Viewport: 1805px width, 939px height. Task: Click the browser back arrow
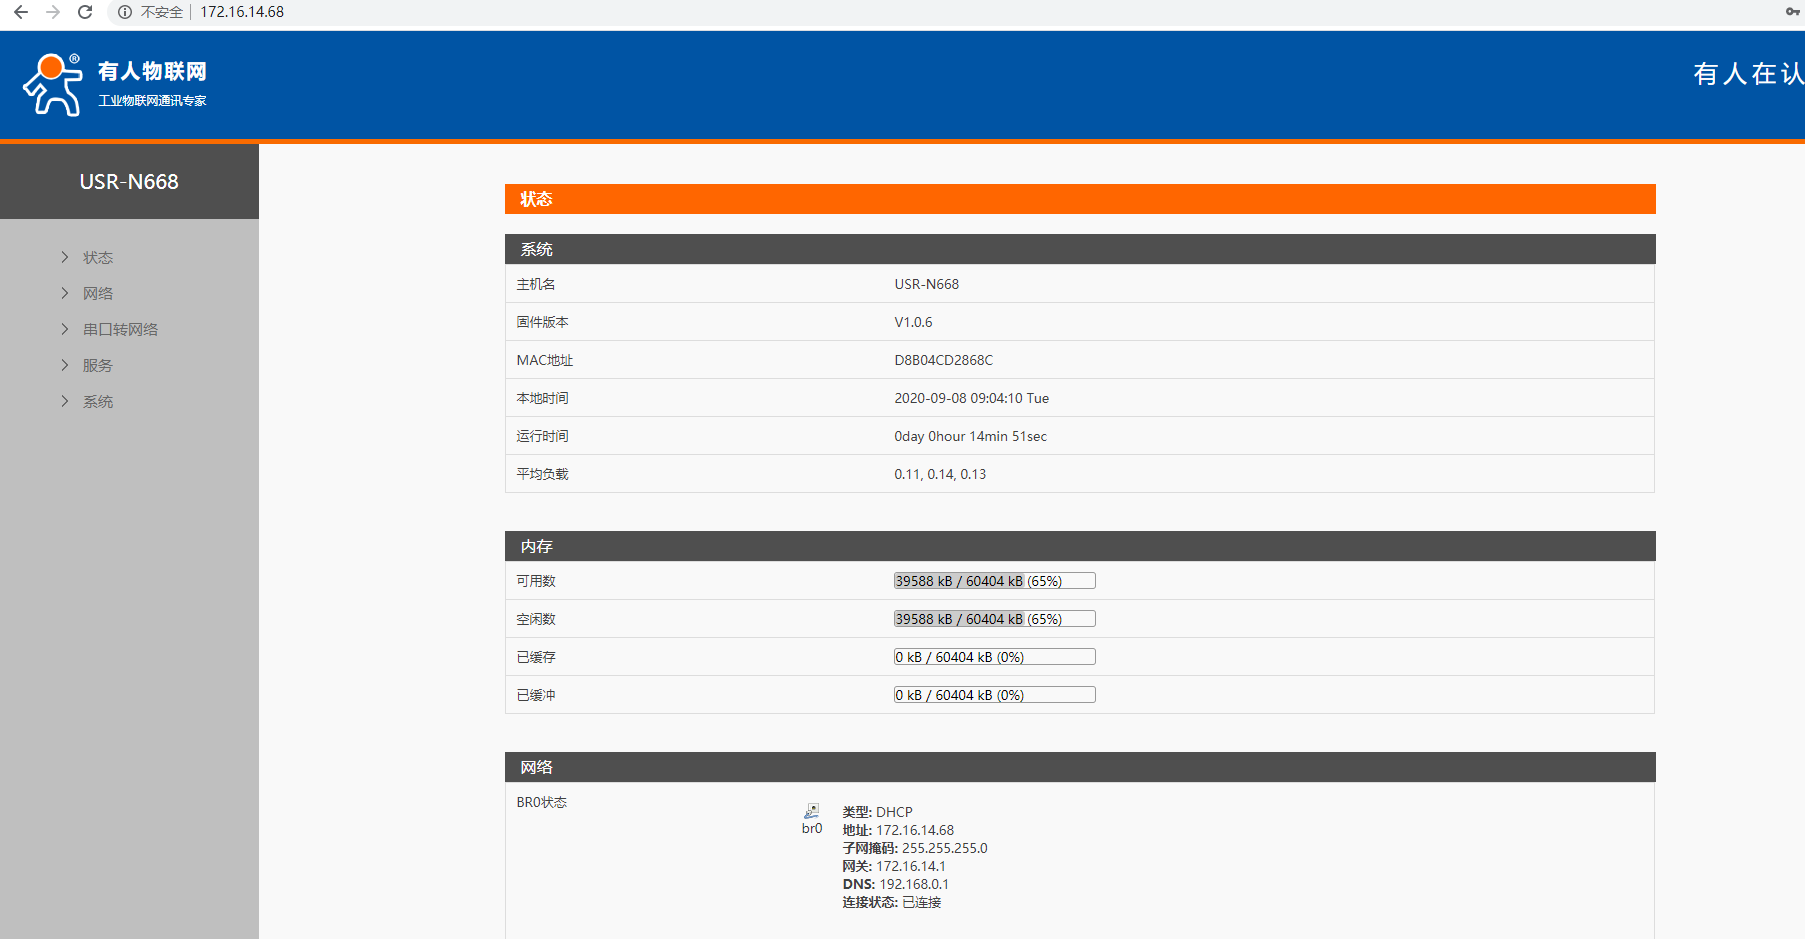[20, 12]
